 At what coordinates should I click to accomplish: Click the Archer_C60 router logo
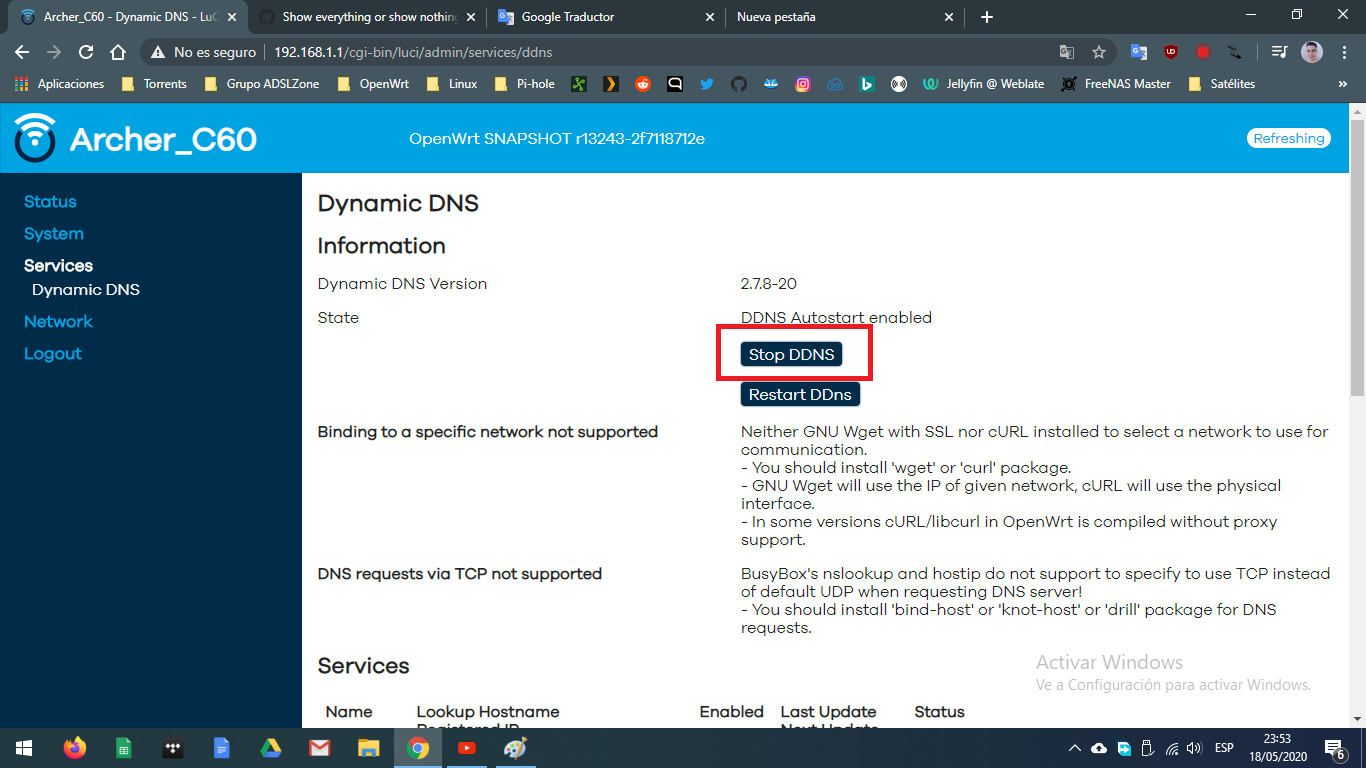(34, 139)
